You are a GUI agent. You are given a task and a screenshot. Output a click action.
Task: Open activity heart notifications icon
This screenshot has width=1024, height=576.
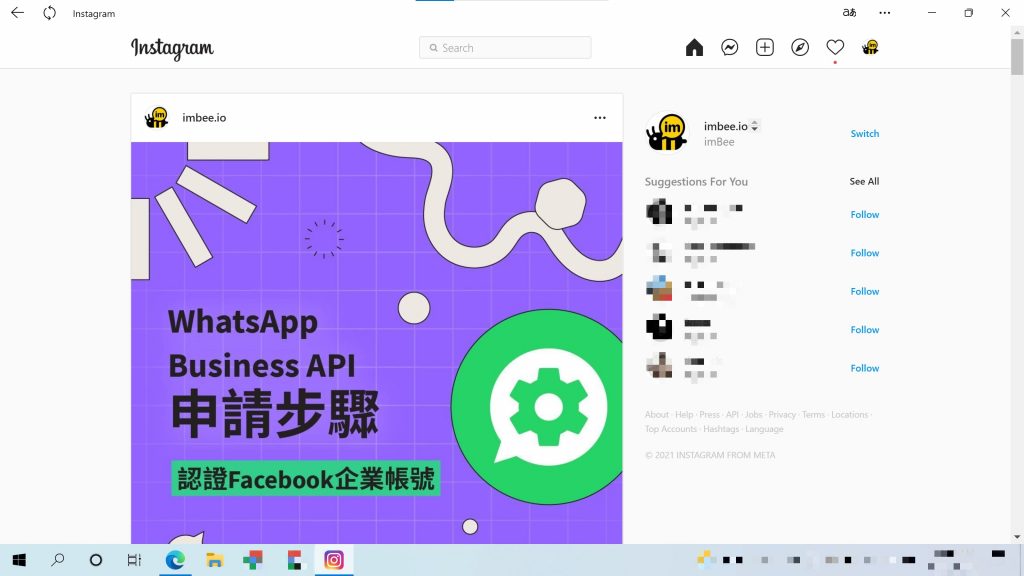835,48
